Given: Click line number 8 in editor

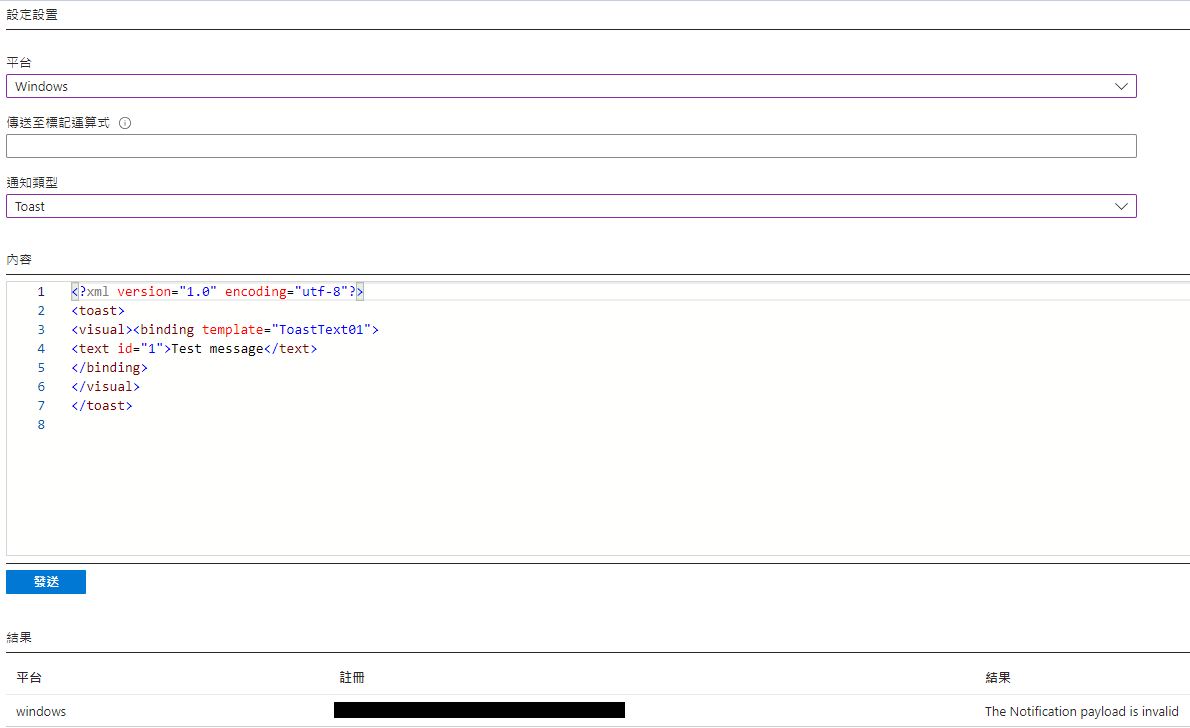Looking at the screenshot, I should pyautogui.click(x=41, y=424).
